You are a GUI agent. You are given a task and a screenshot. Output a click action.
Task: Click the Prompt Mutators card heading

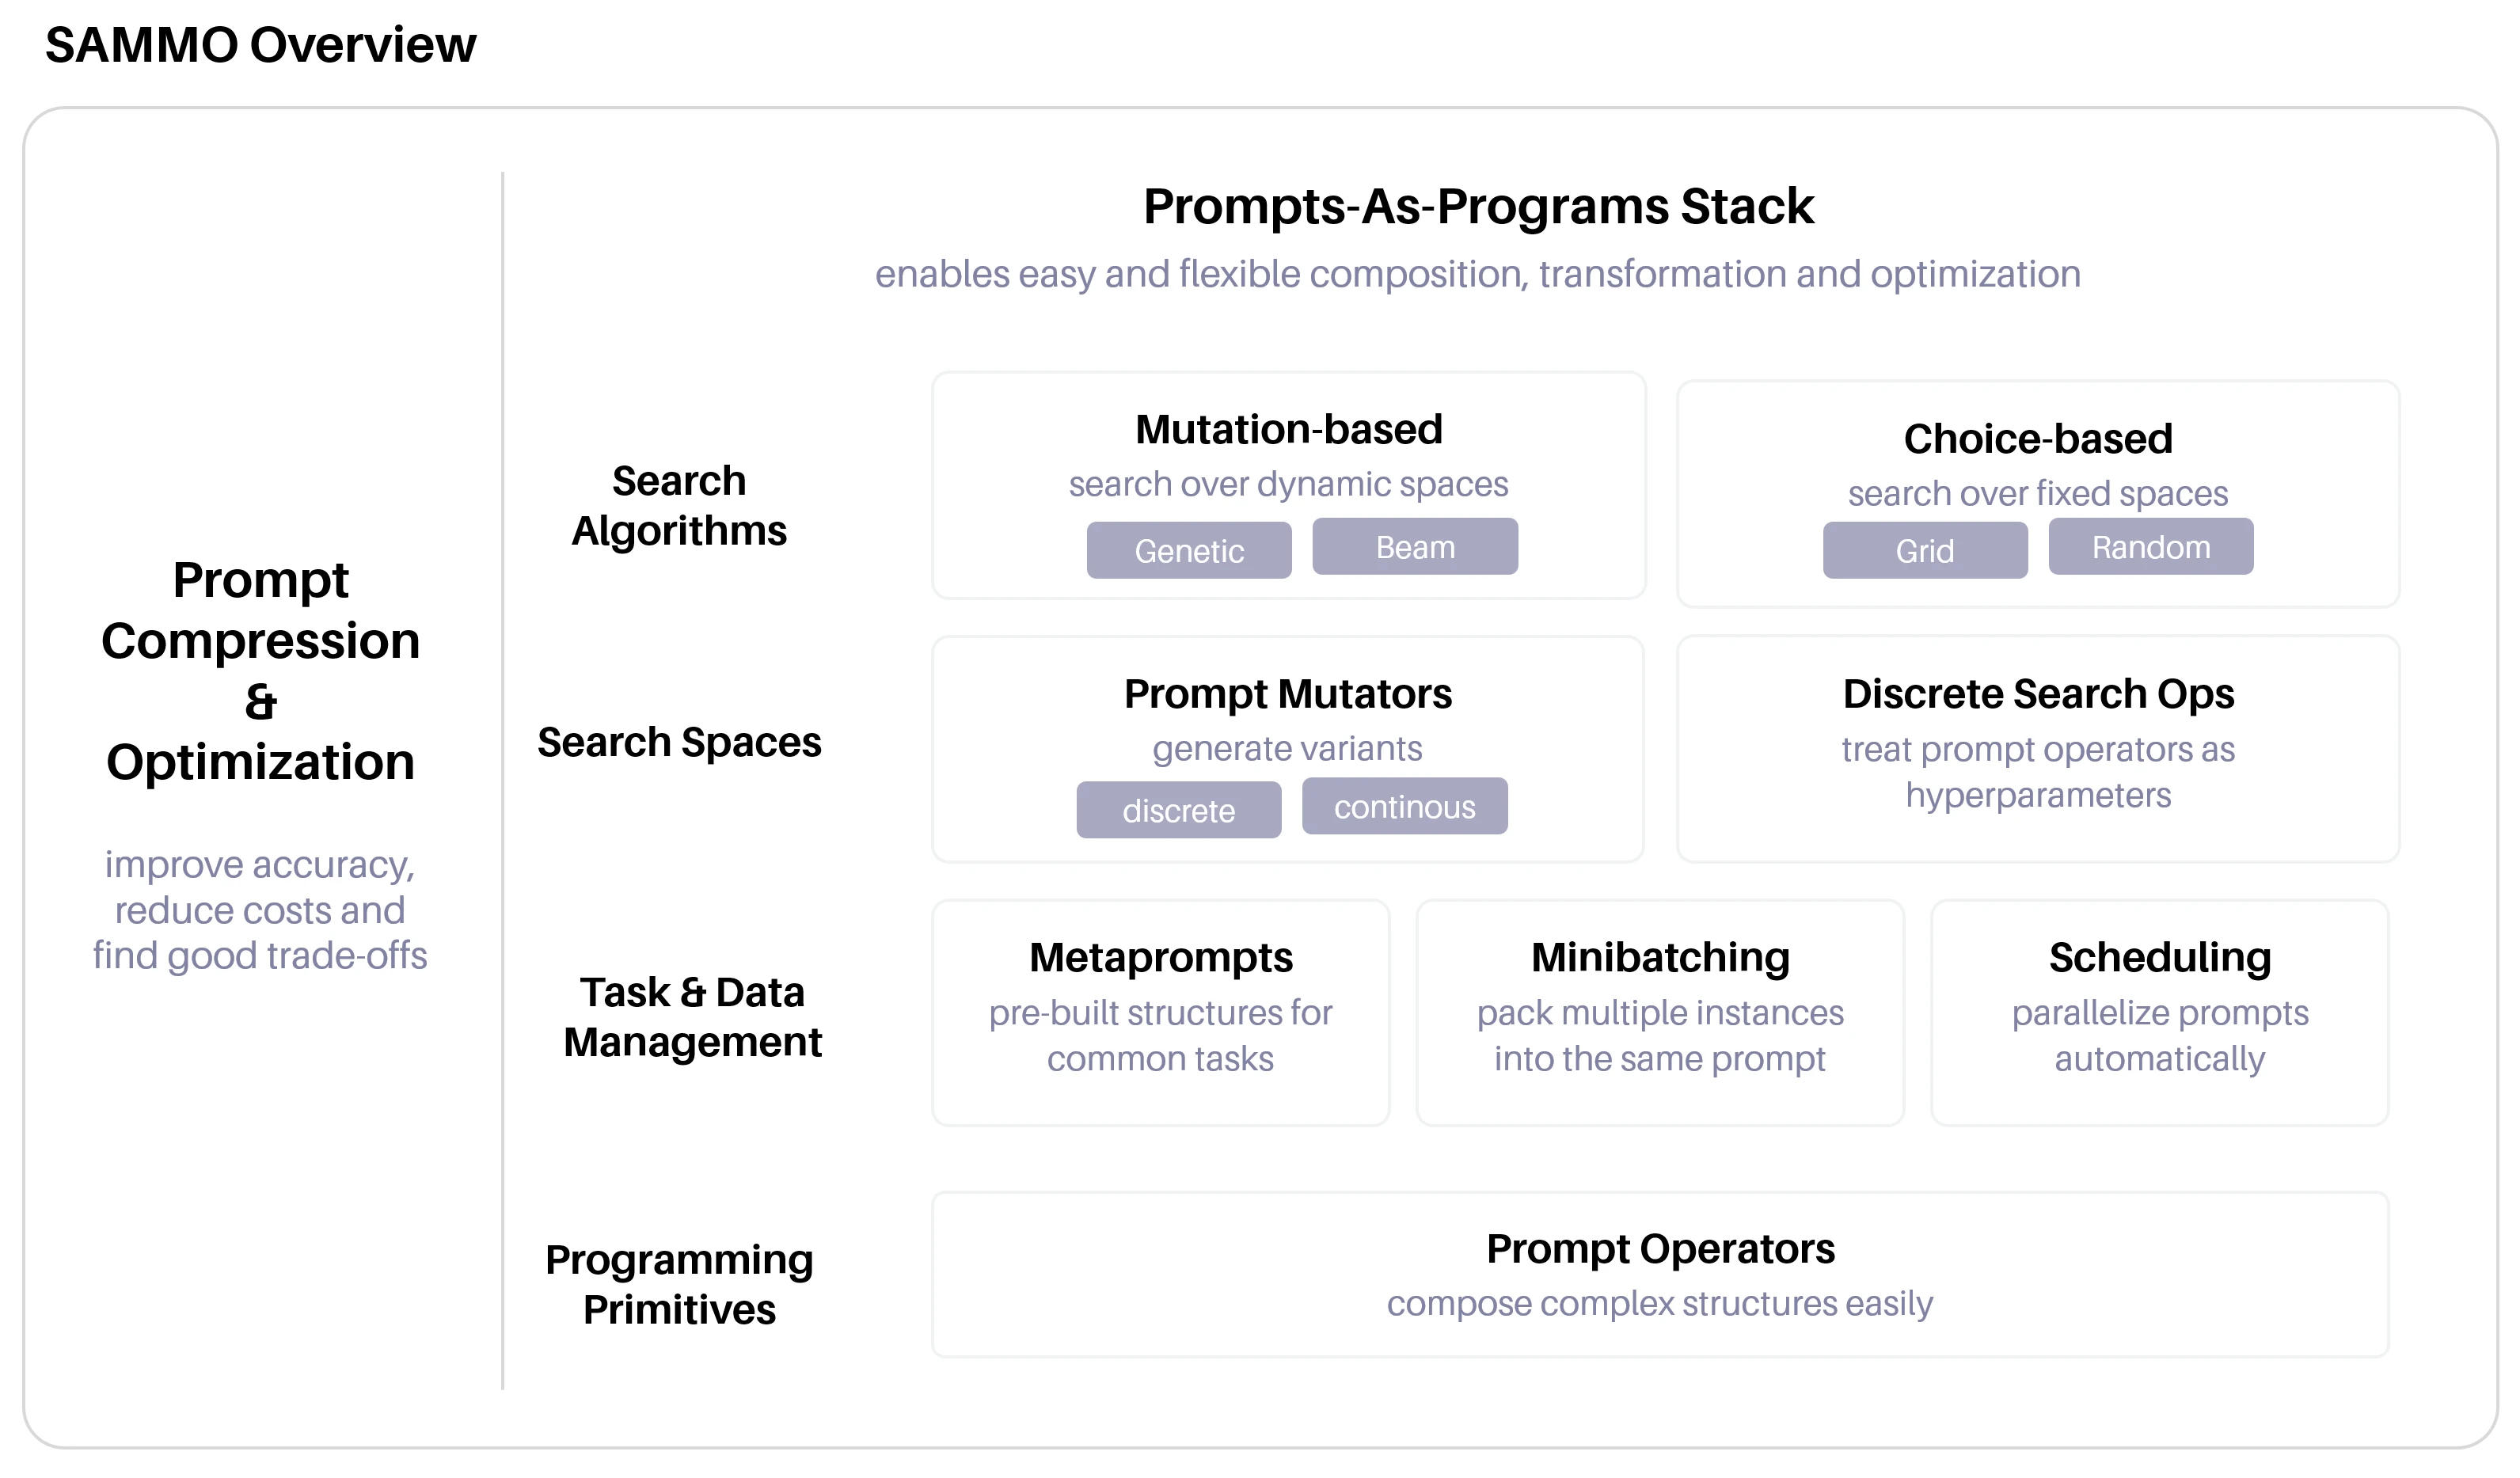[1288, 694]
